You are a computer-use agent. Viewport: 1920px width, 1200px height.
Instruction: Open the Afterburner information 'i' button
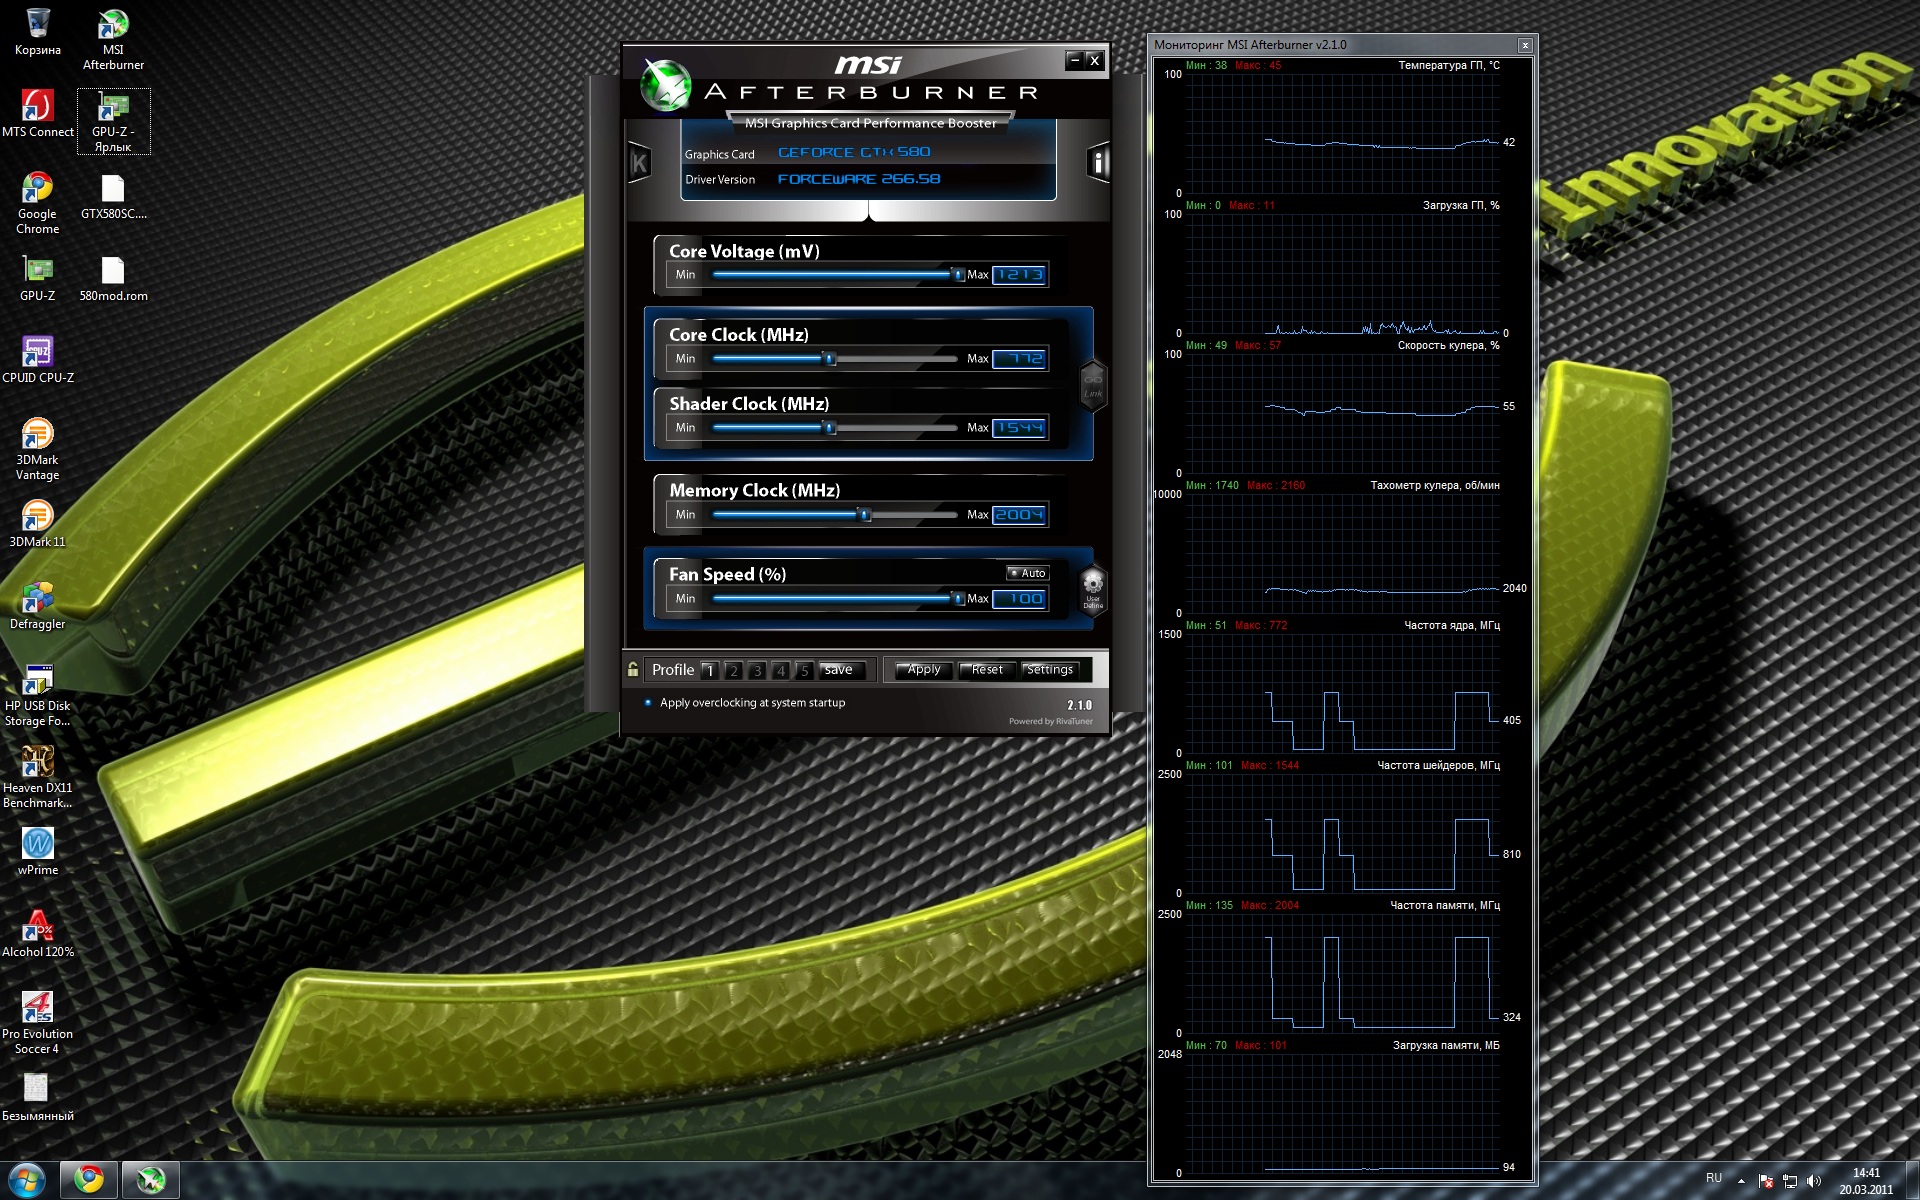(x=1098, y=163)
